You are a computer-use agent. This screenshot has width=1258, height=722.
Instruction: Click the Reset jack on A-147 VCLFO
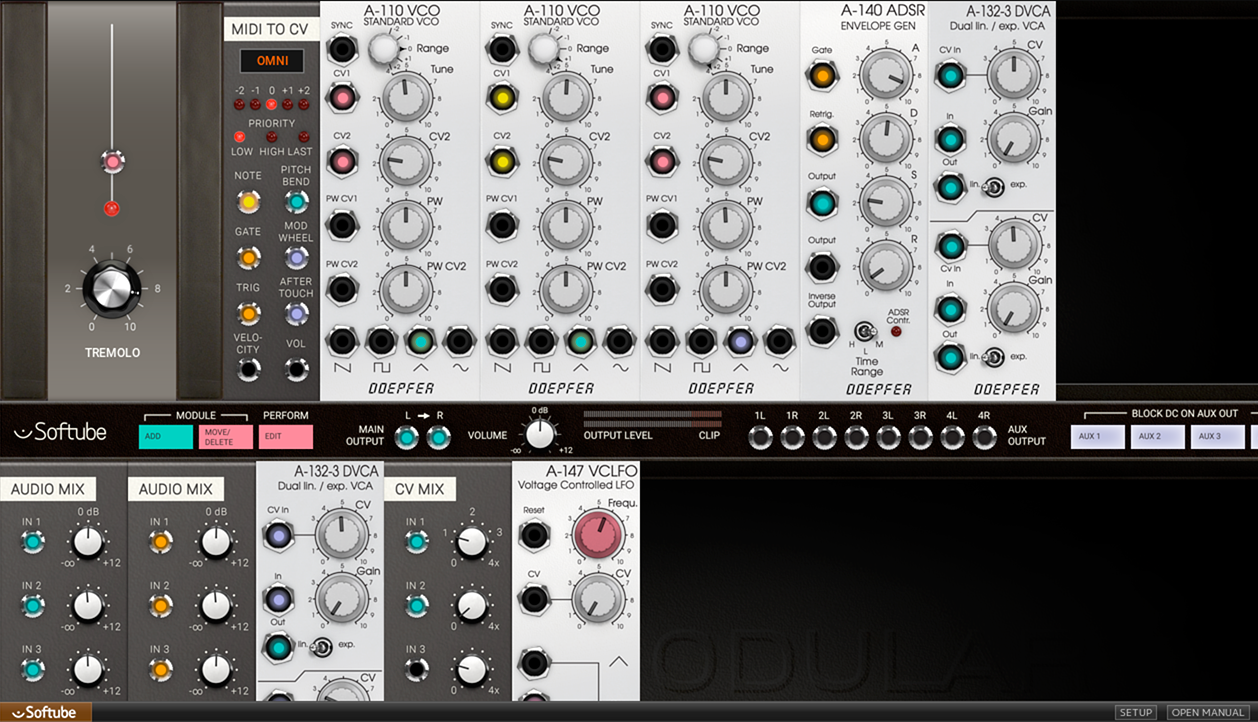534,536
